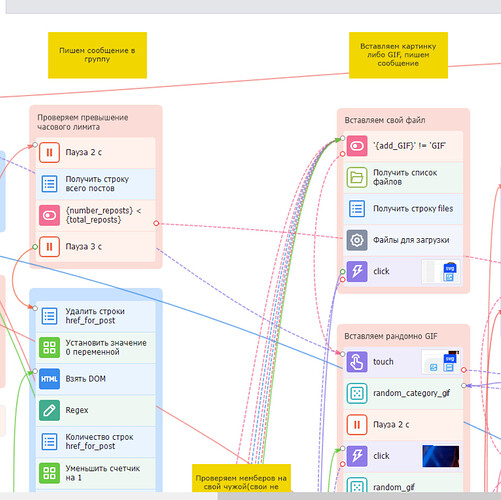This screenshot has width=501, height=500.
Task: Select the green grid icon for Установить значение
Action: pyautogui.click(x=49, y=347)
